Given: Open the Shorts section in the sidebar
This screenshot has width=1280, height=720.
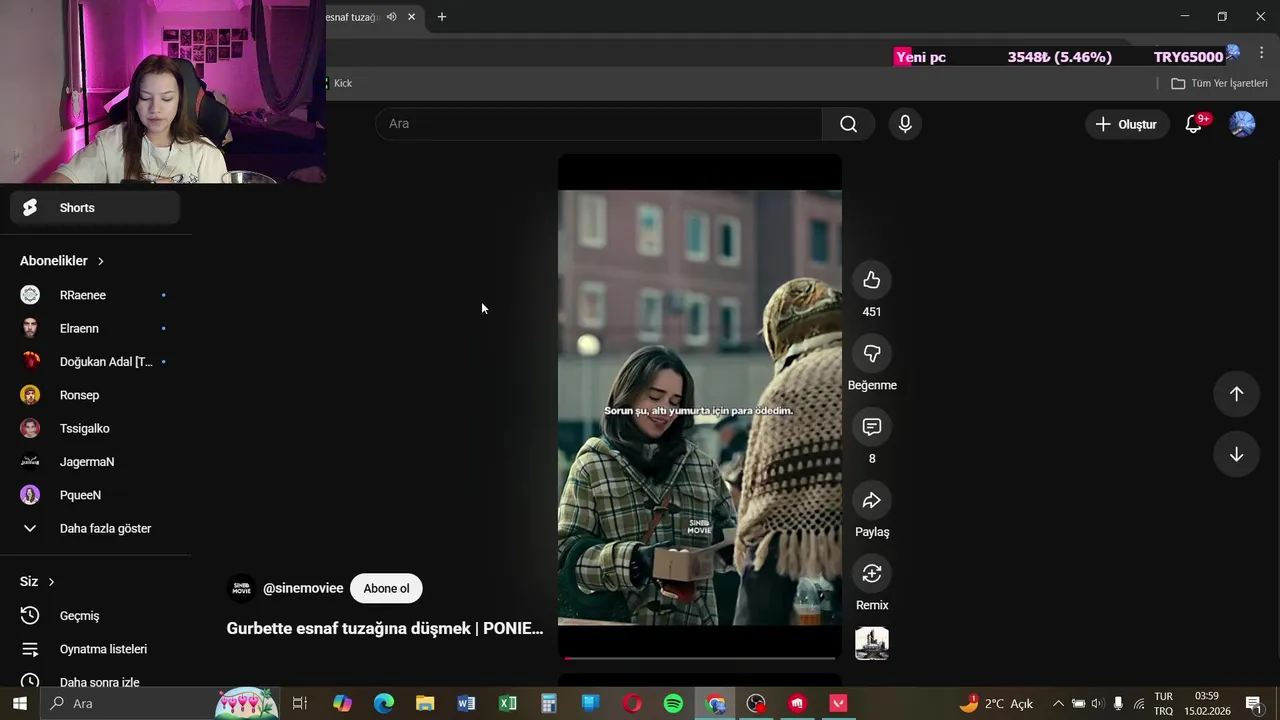Looking at the screenshot, I should click(95, 208).
